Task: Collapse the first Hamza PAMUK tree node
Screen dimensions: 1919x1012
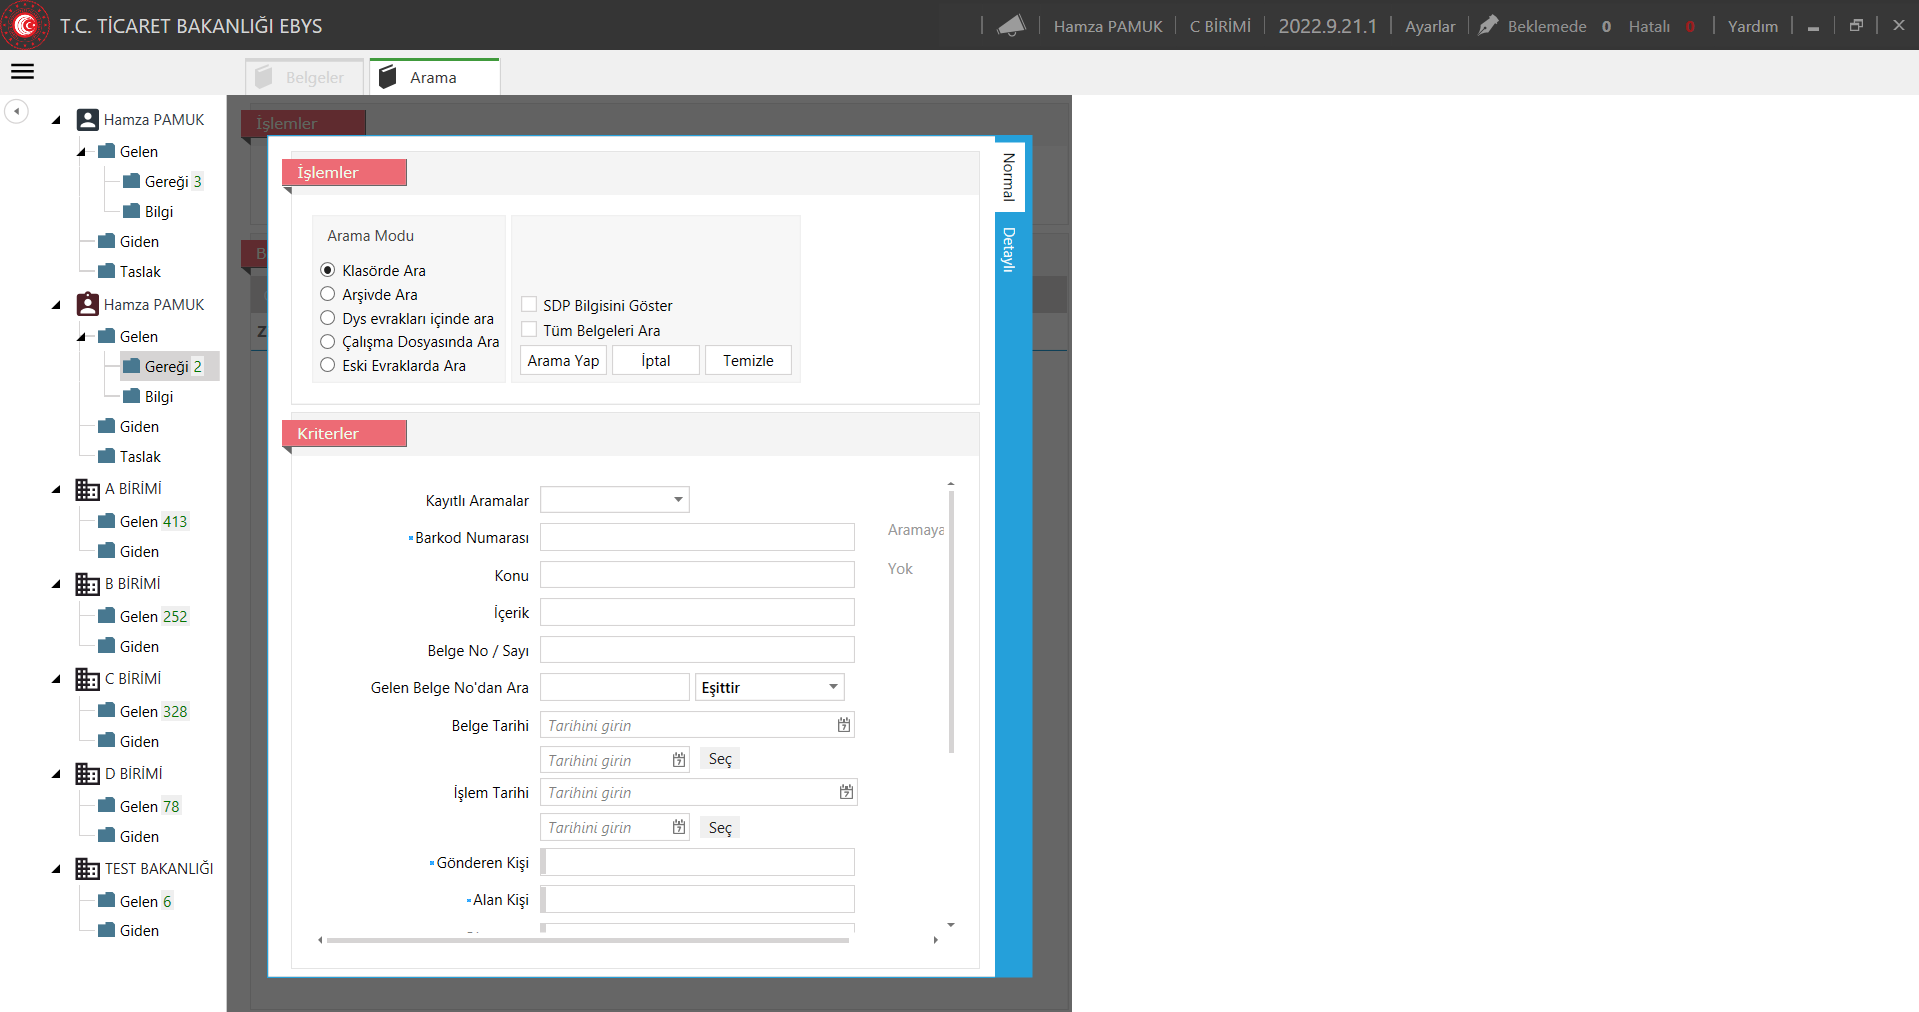Action: coord(56,120)
